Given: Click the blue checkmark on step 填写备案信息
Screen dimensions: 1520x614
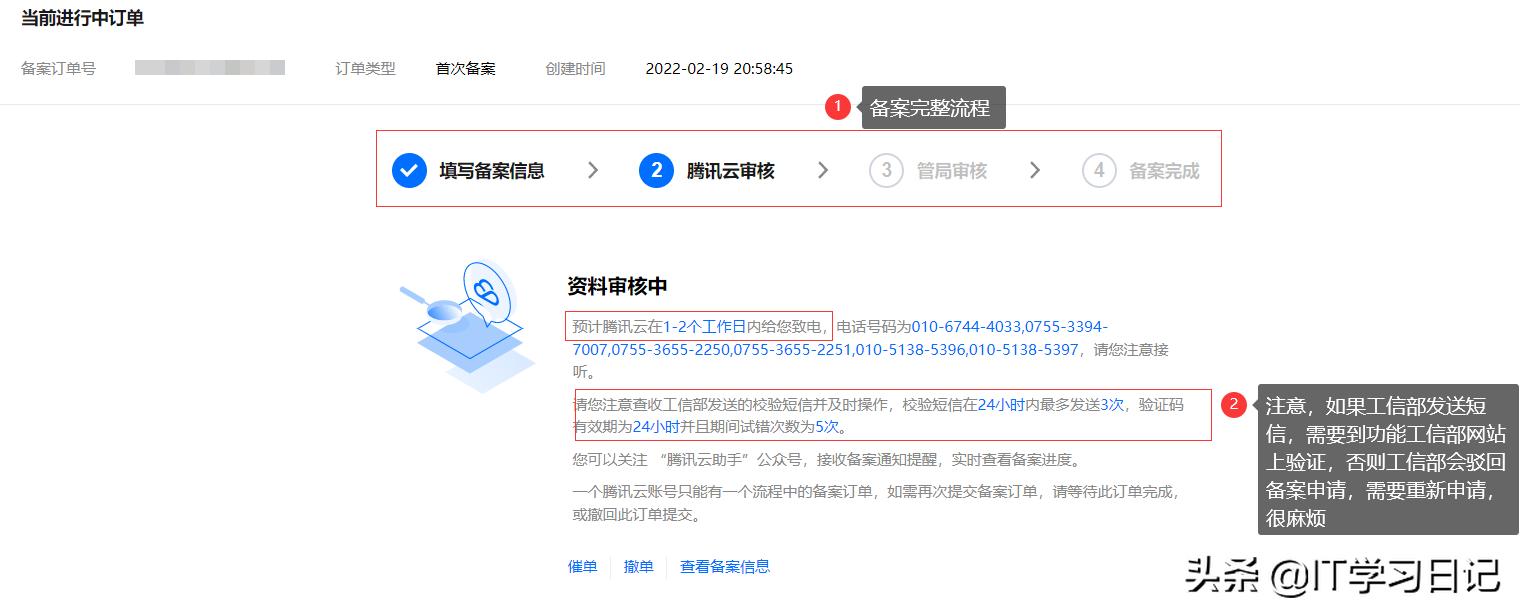Looking at the screenshot, I should coord(409,170).
